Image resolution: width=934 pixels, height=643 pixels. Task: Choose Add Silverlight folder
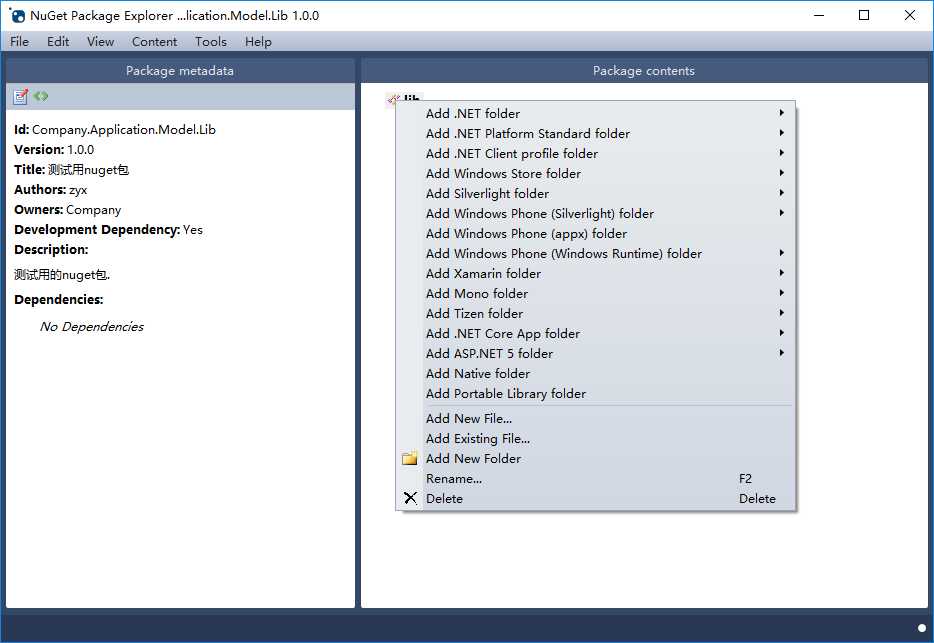coord(596,193)
